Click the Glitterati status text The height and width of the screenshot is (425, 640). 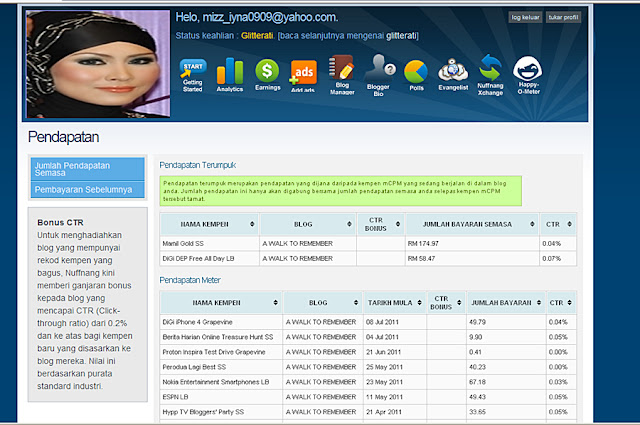(x=257, y=36)
